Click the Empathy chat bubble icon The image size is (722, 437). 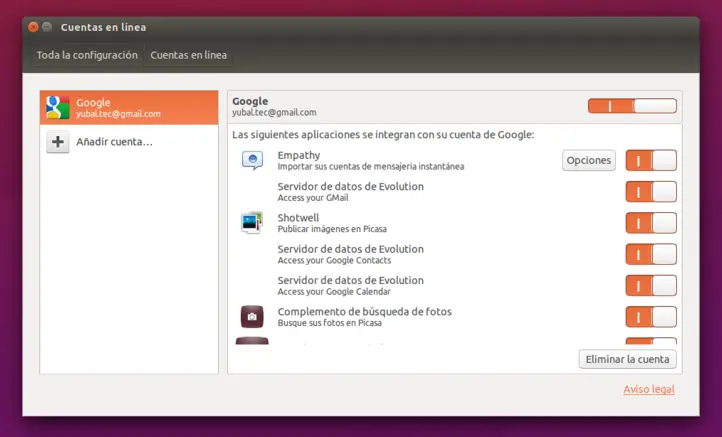click(252, 160)
